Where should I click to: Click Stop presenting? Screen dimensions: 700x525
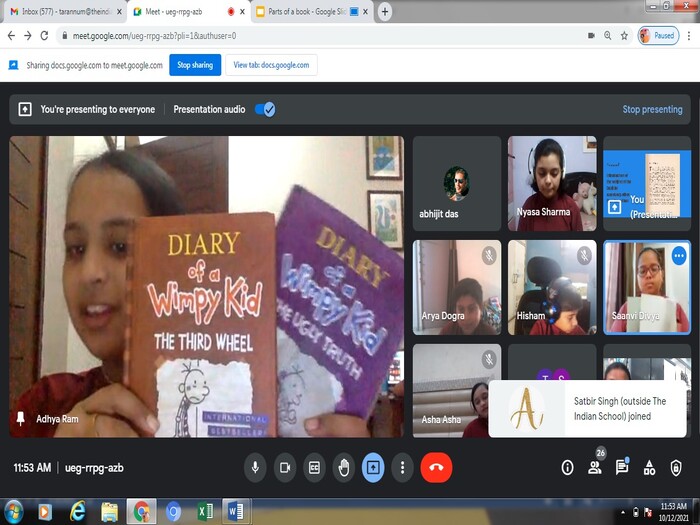652,109
